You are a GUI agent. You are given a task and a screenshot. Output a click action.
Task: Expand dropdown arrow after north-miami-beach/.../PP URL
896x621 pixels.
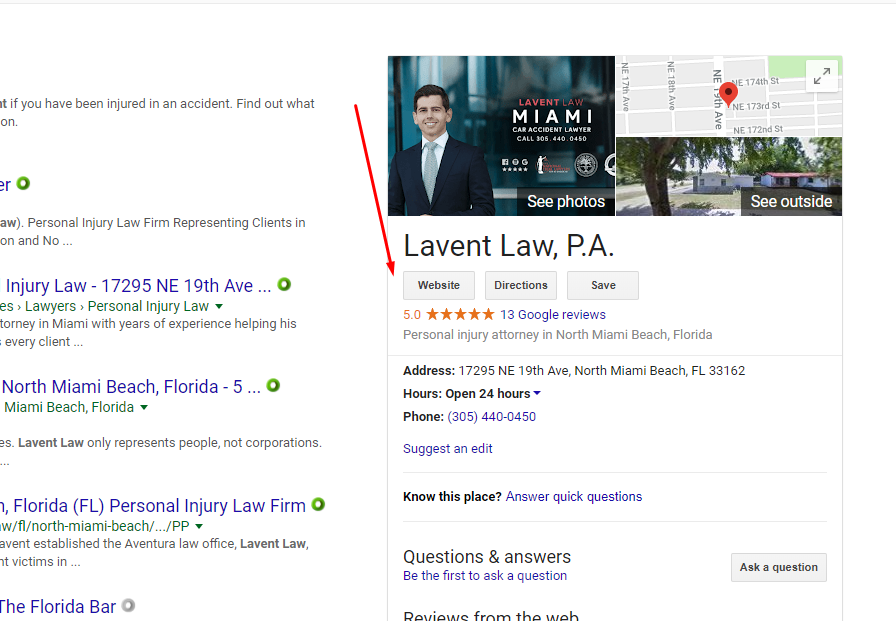coord(199,526)
